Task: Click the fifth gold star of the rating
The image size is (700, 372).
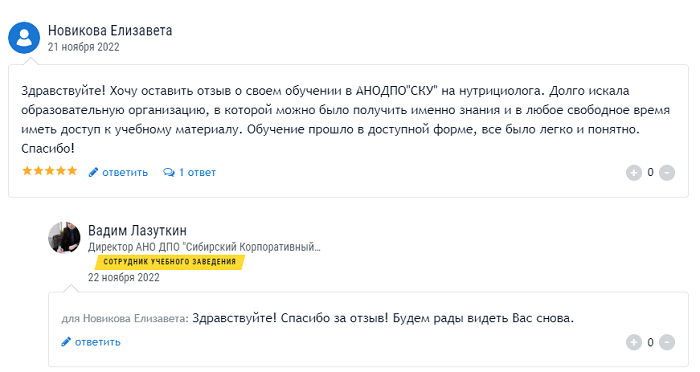Action: pyautogui.click(x=72, y=171)
